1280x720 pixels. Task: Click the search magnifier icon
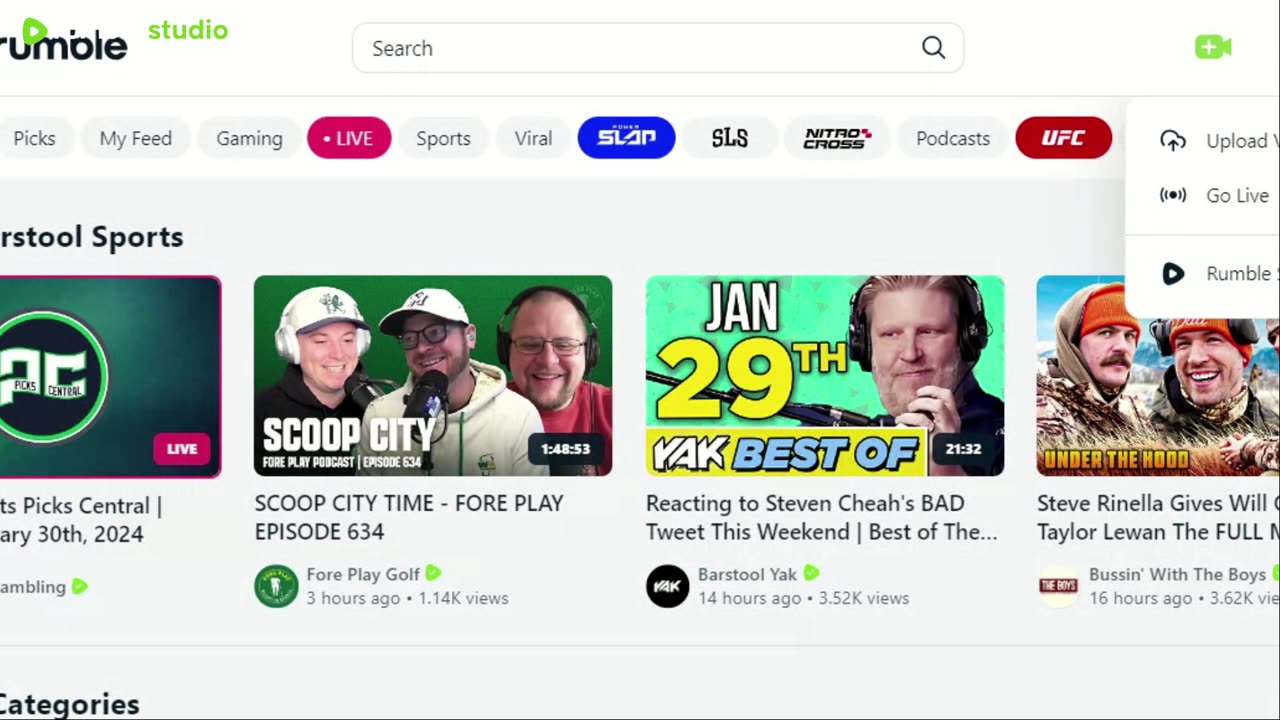933,48
